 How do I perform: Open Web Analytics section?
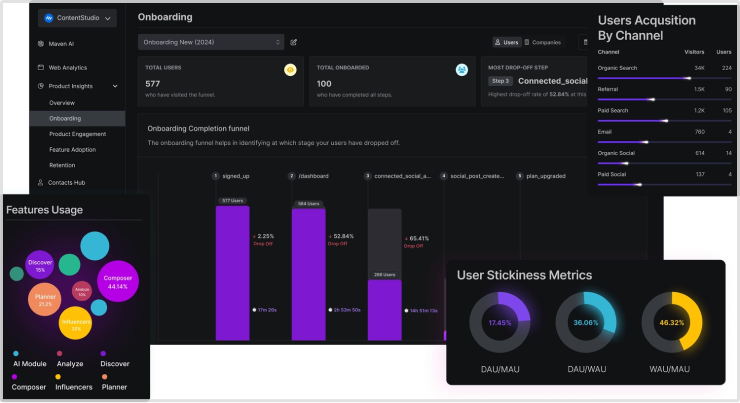click(67, 67)
